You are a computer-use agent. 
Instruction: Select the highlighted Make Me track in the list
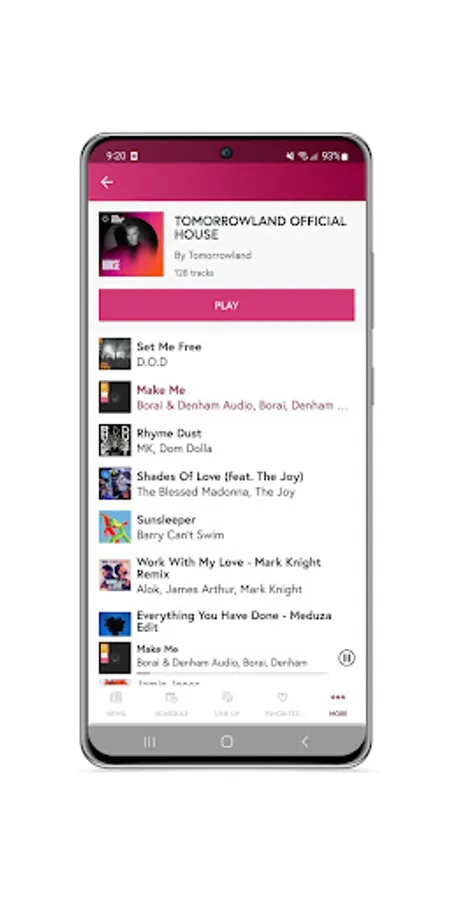(227, 397)
